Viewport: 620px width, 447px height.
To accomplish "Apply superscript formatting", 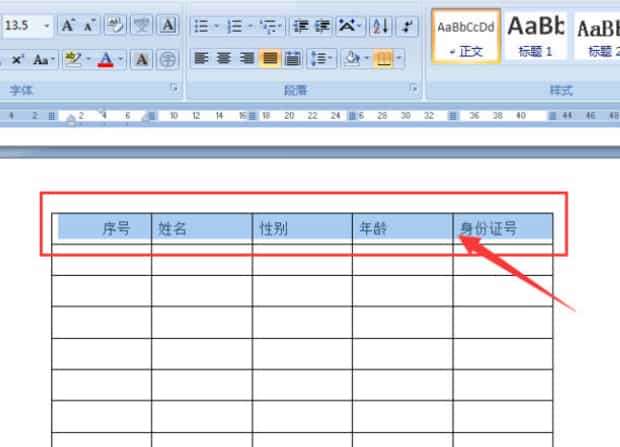I will click(x=18, y=60).
